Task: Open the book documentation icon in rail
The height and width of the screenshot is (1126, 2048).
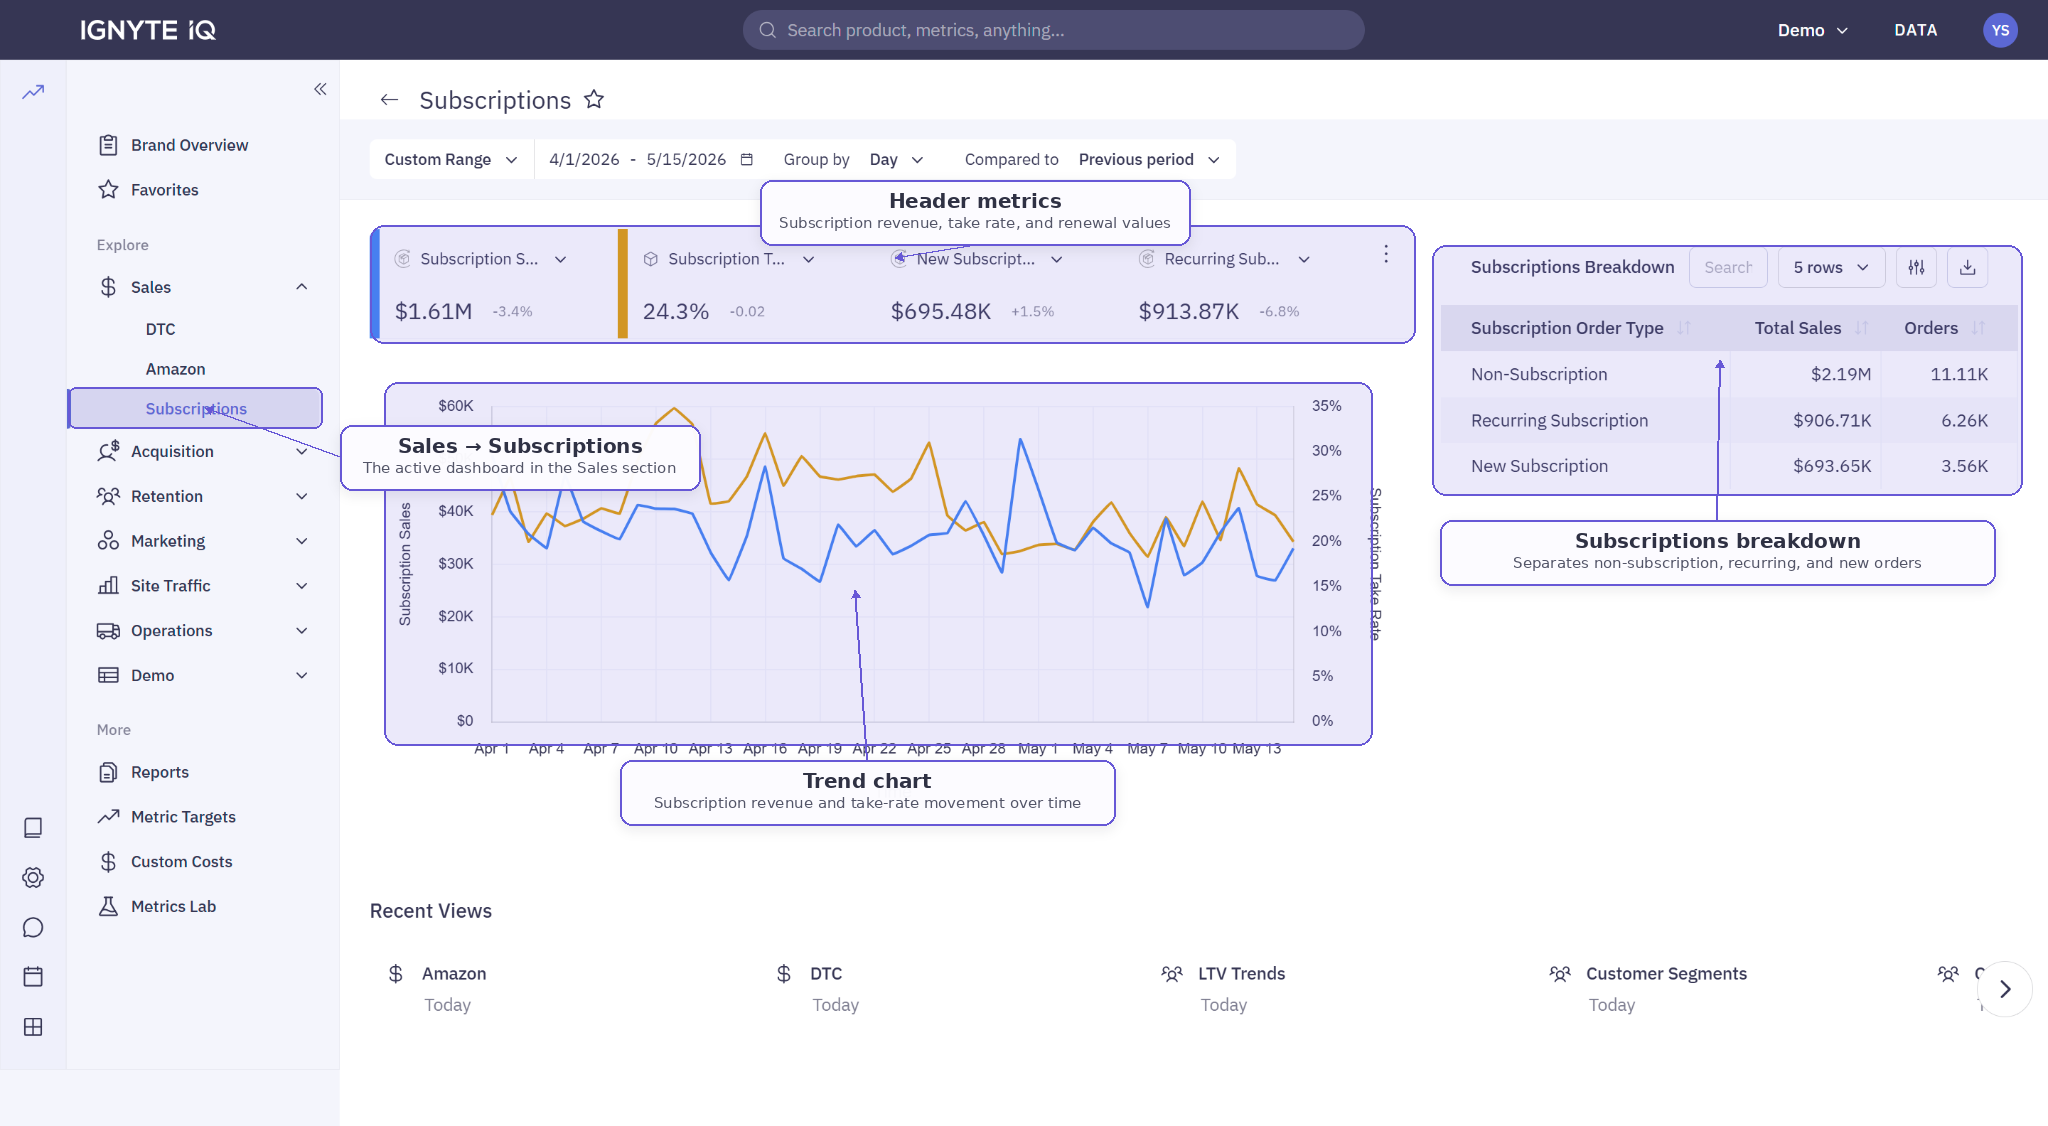Action: (x=33, y=828)
